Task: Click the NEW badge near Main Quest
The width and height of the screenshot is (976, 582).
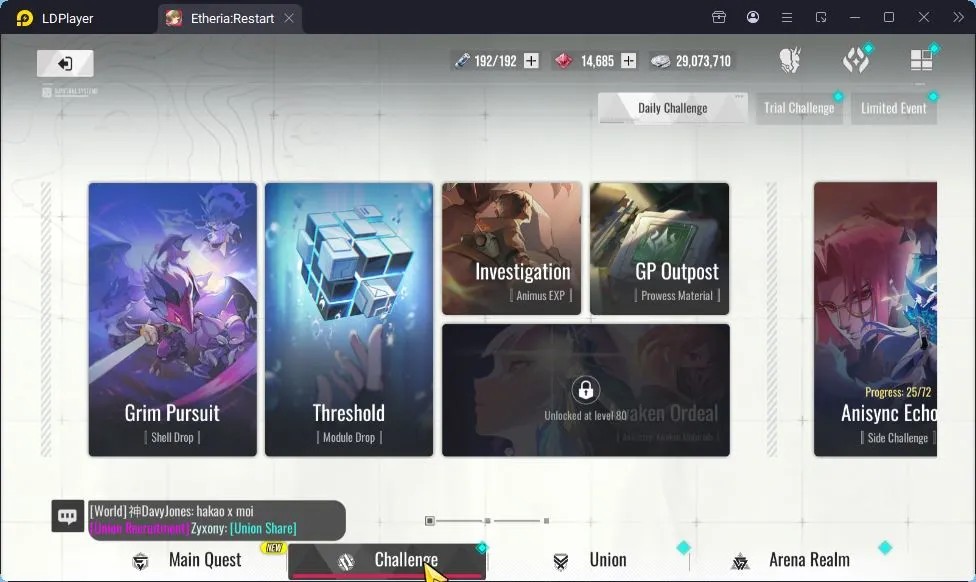Action: pos(273,548)
